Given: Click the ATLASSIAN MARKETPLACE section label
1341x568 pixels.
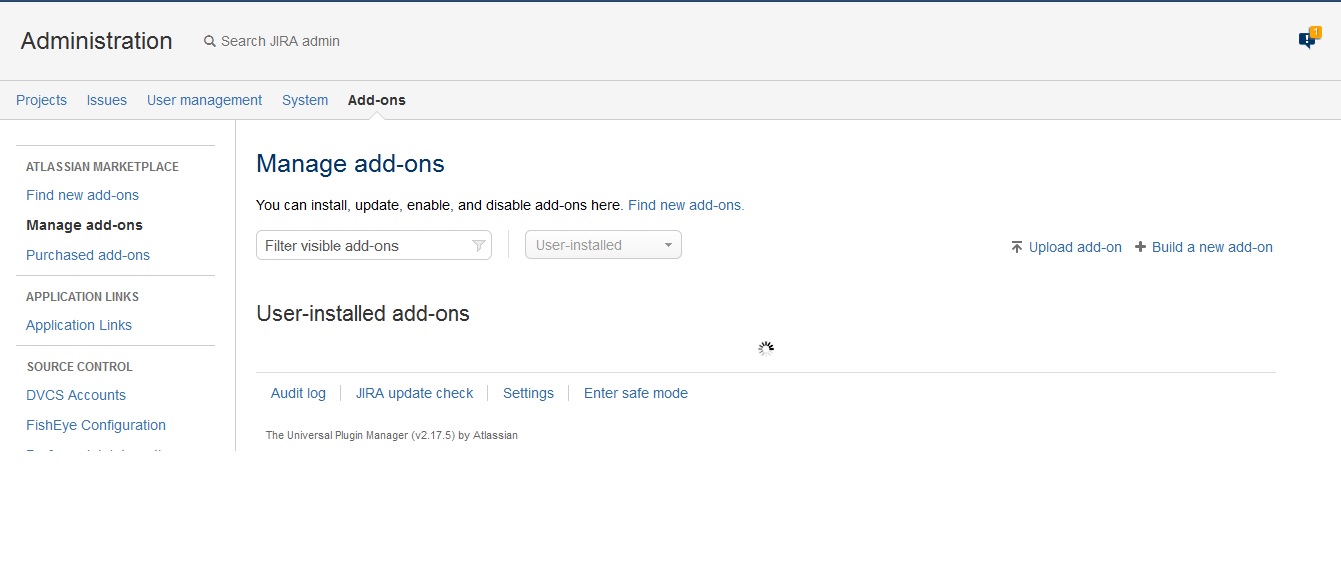Looking at the screenshot, I should pos(102,167).
